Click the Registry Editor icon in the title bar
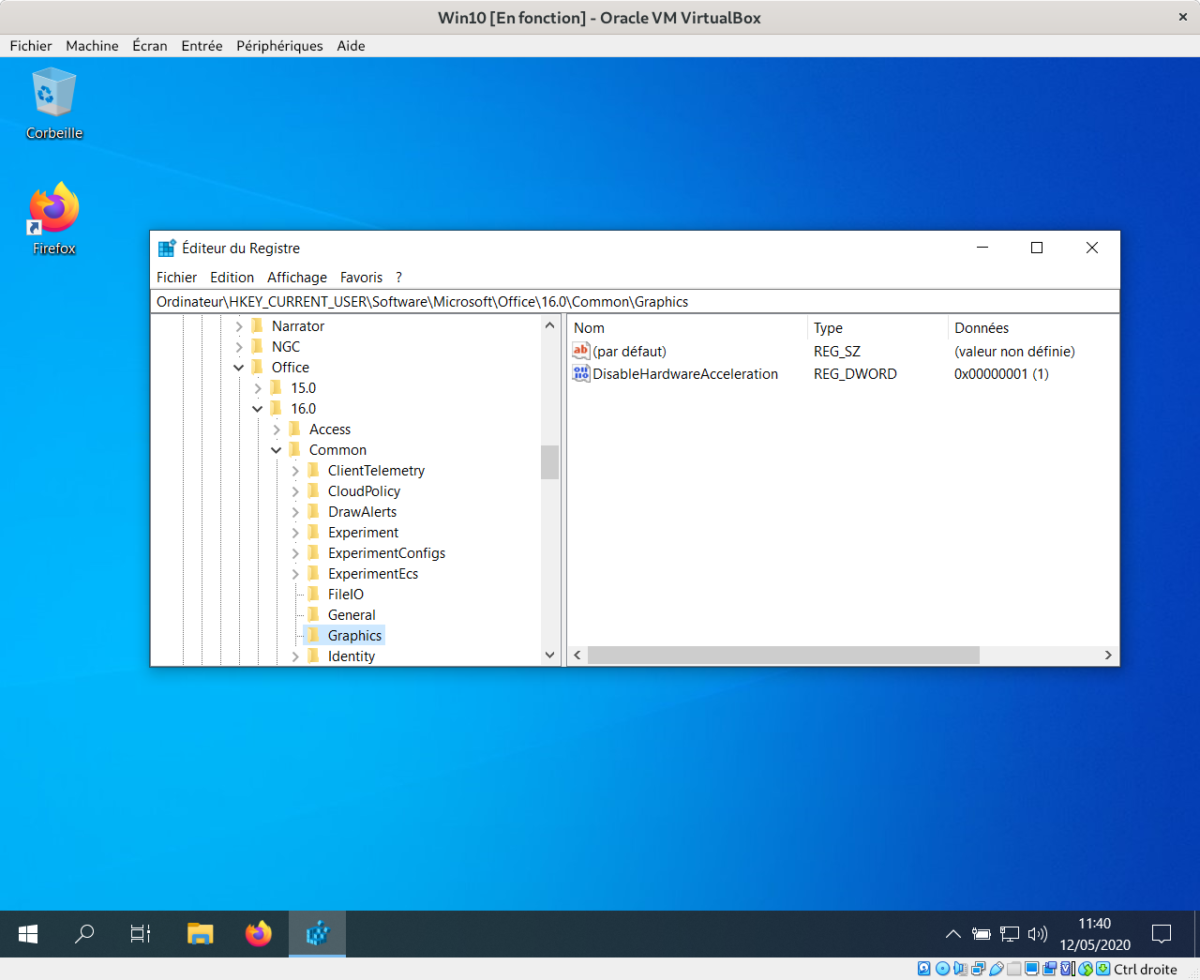The width and height of the screenshot is (1200, 980). 165,247
